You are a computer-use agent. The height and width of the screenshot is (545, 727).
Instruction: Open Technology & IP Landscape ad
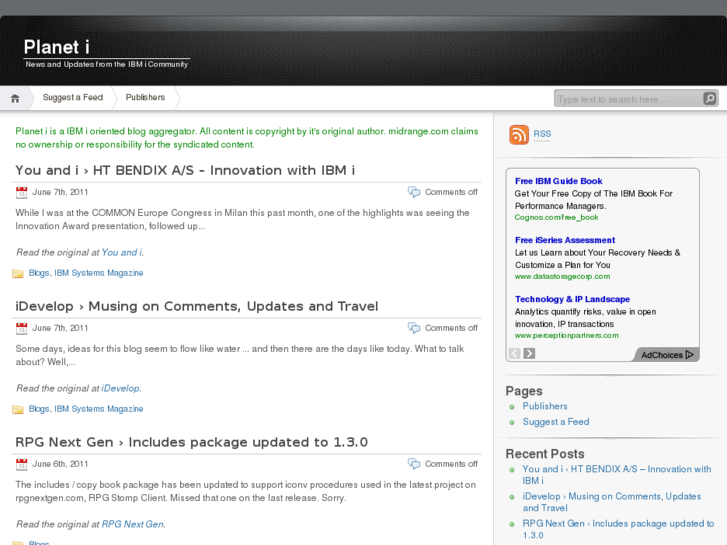tap(572, 299)
